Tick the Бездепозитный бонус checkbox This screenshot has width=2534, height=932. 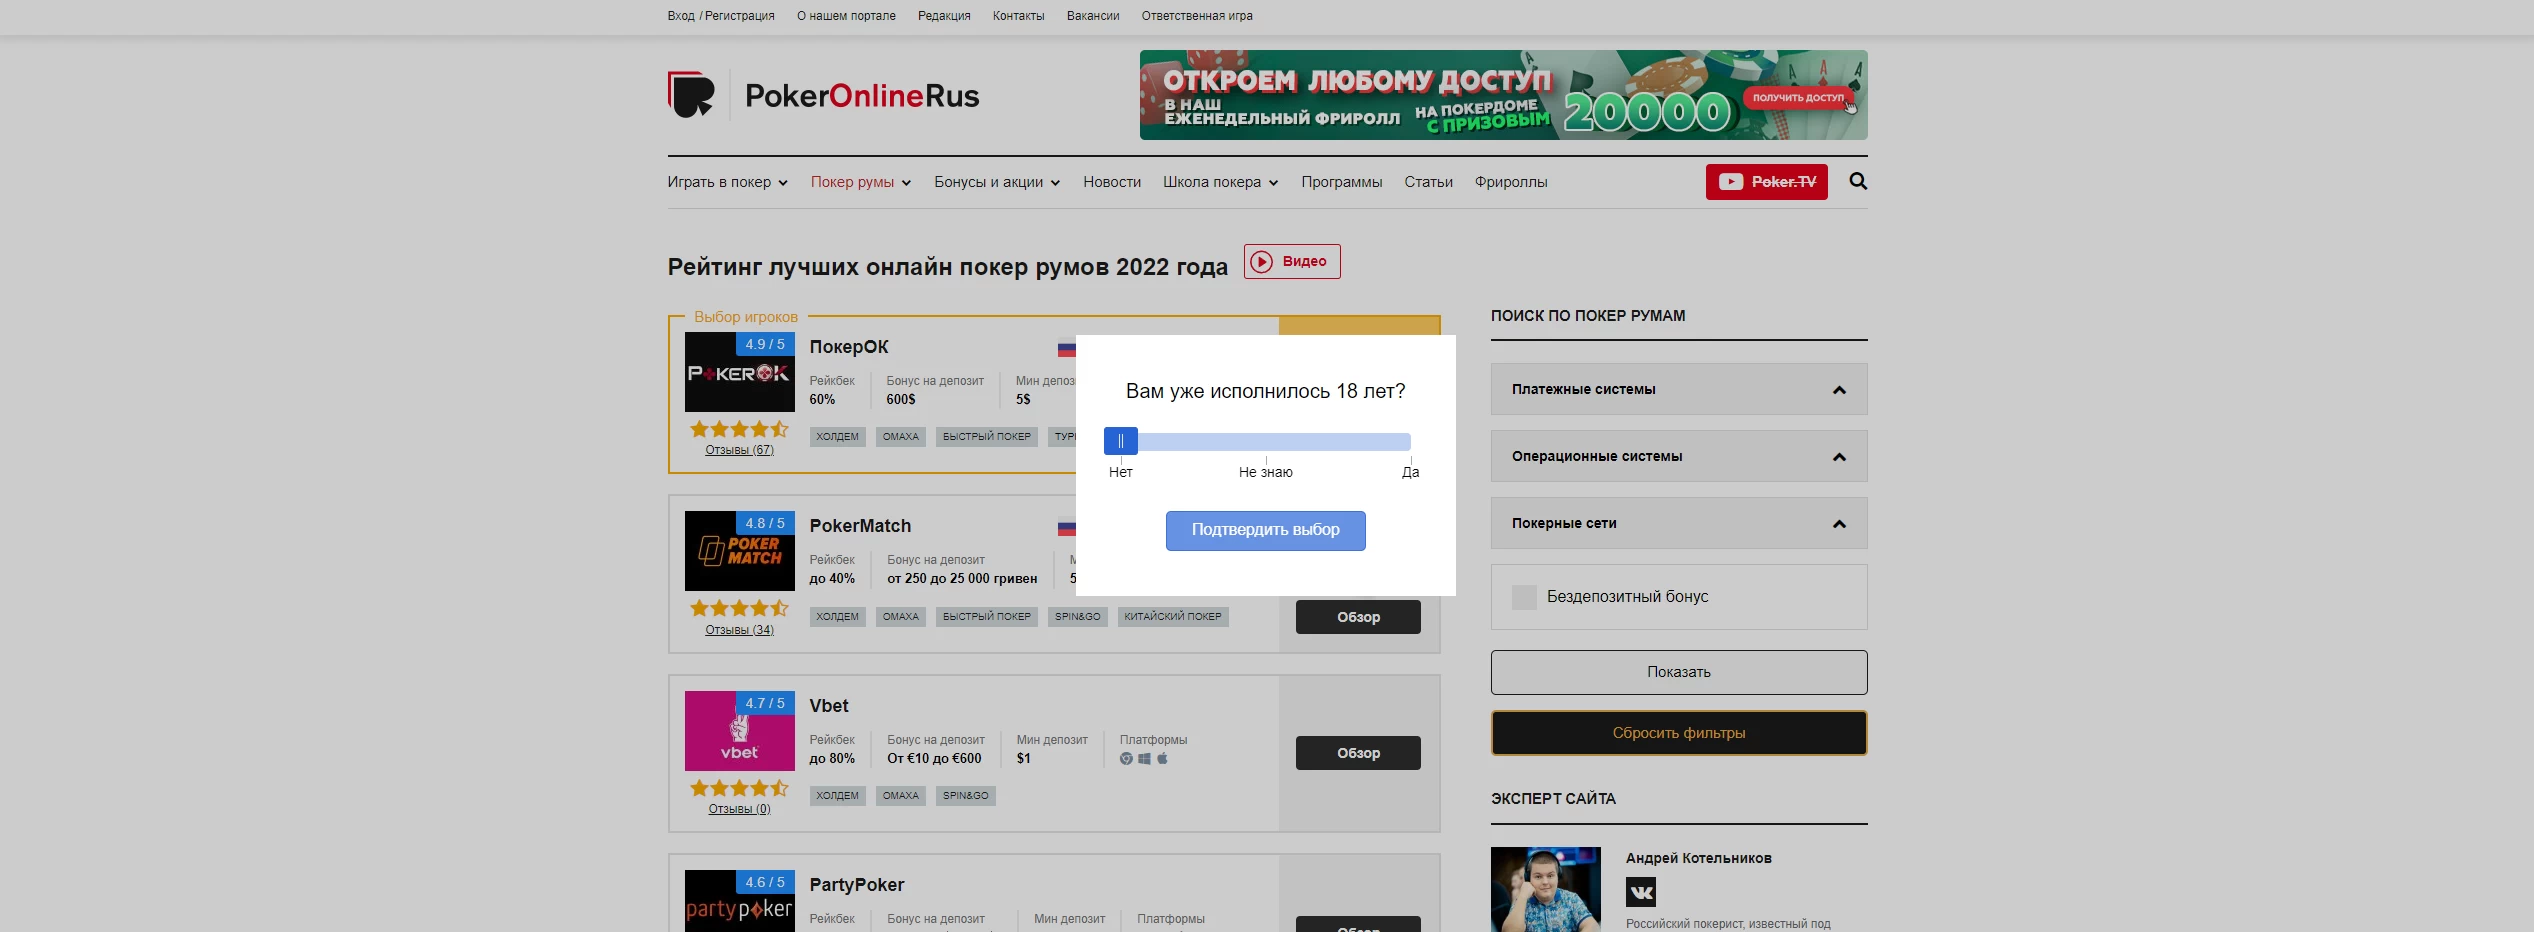pyautogui.click(x=1524, y=597)
